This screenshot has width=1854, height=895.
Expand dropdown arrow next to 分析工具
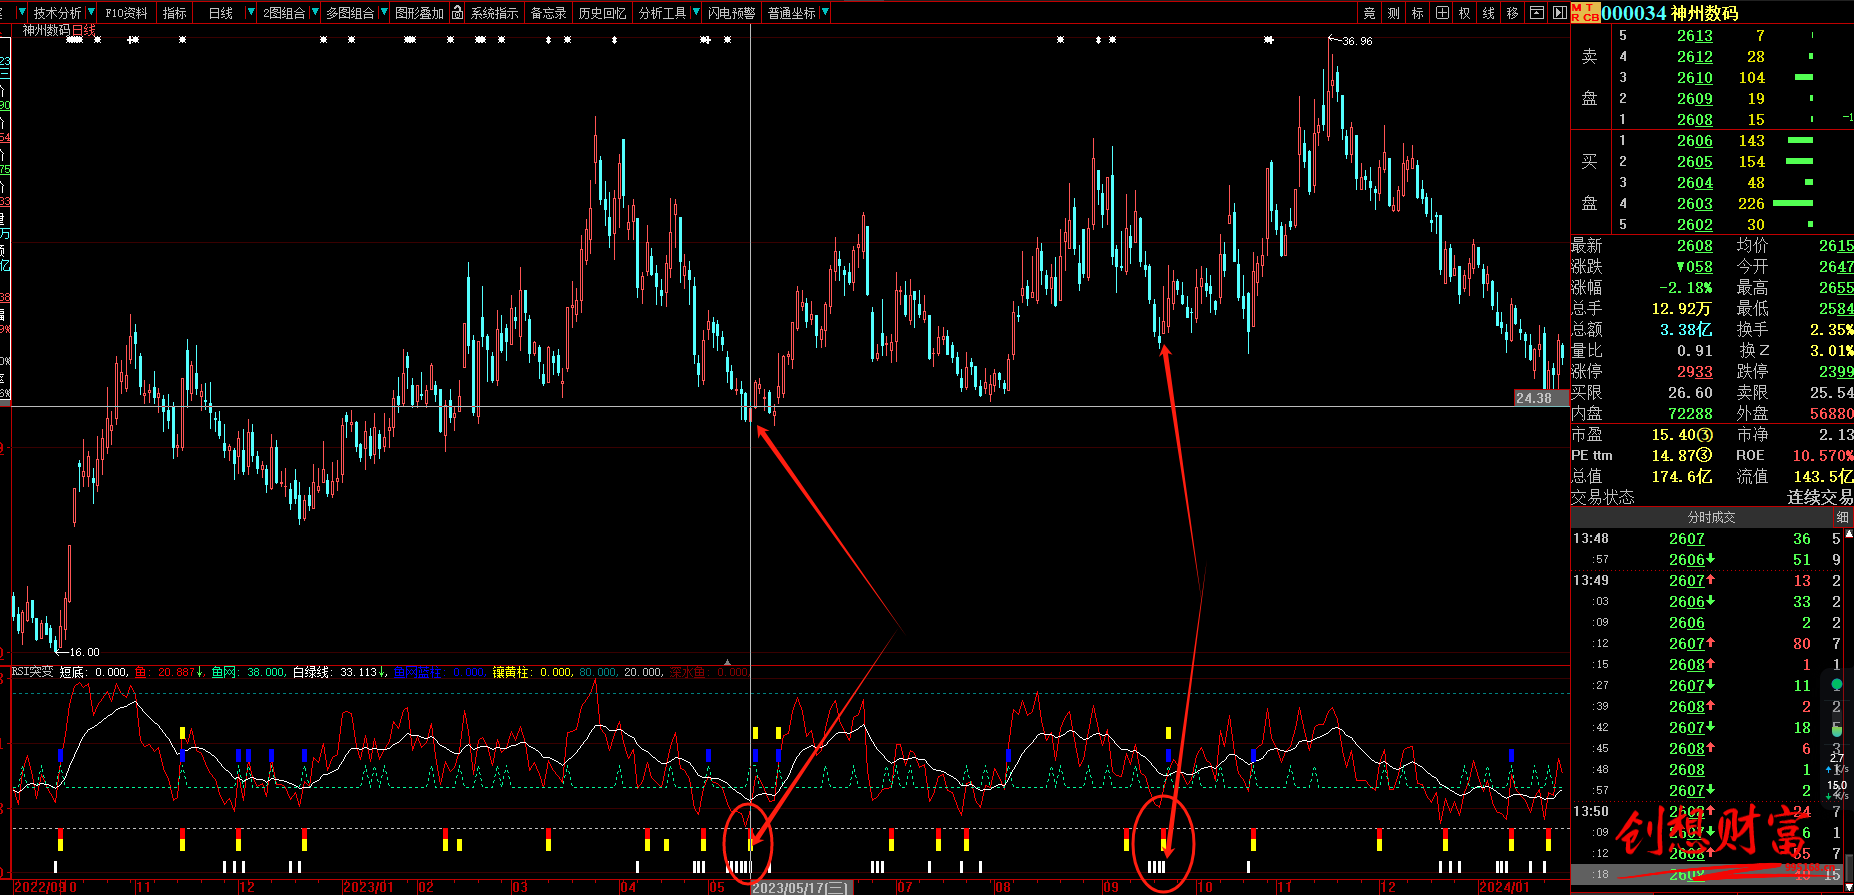pos(696,13)
